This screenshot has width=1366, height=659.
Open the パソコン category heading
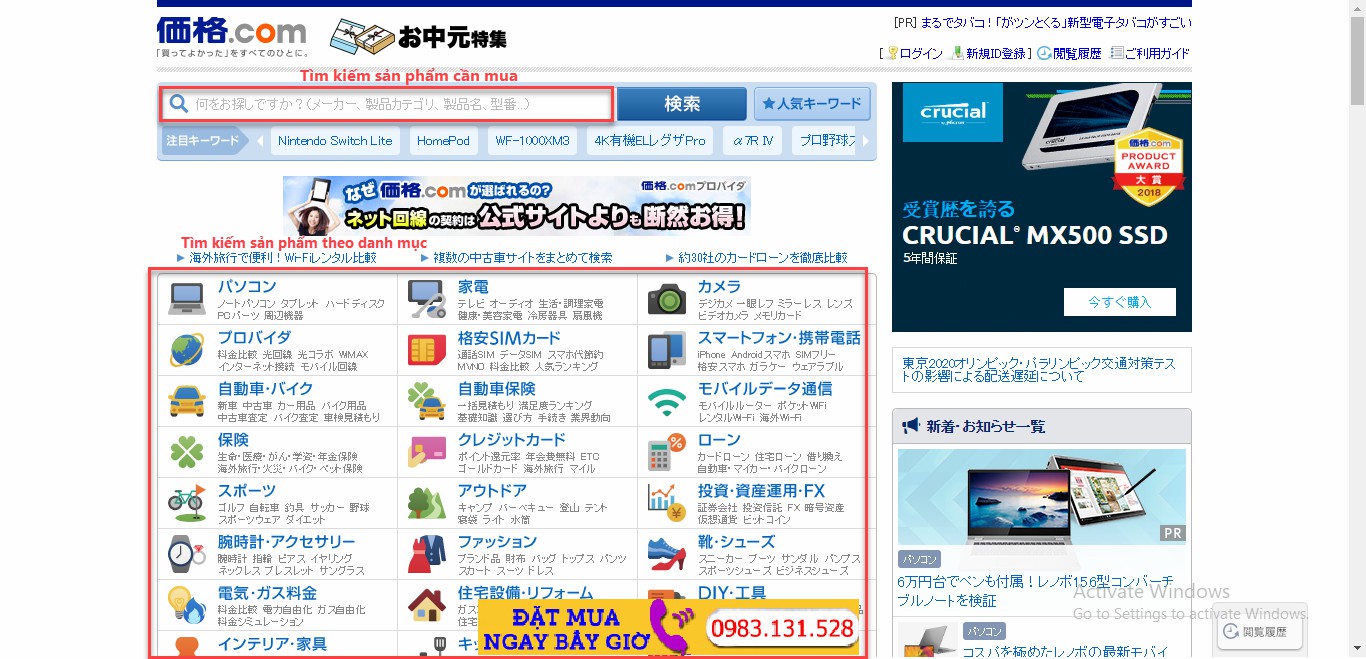tap(247, 287)
